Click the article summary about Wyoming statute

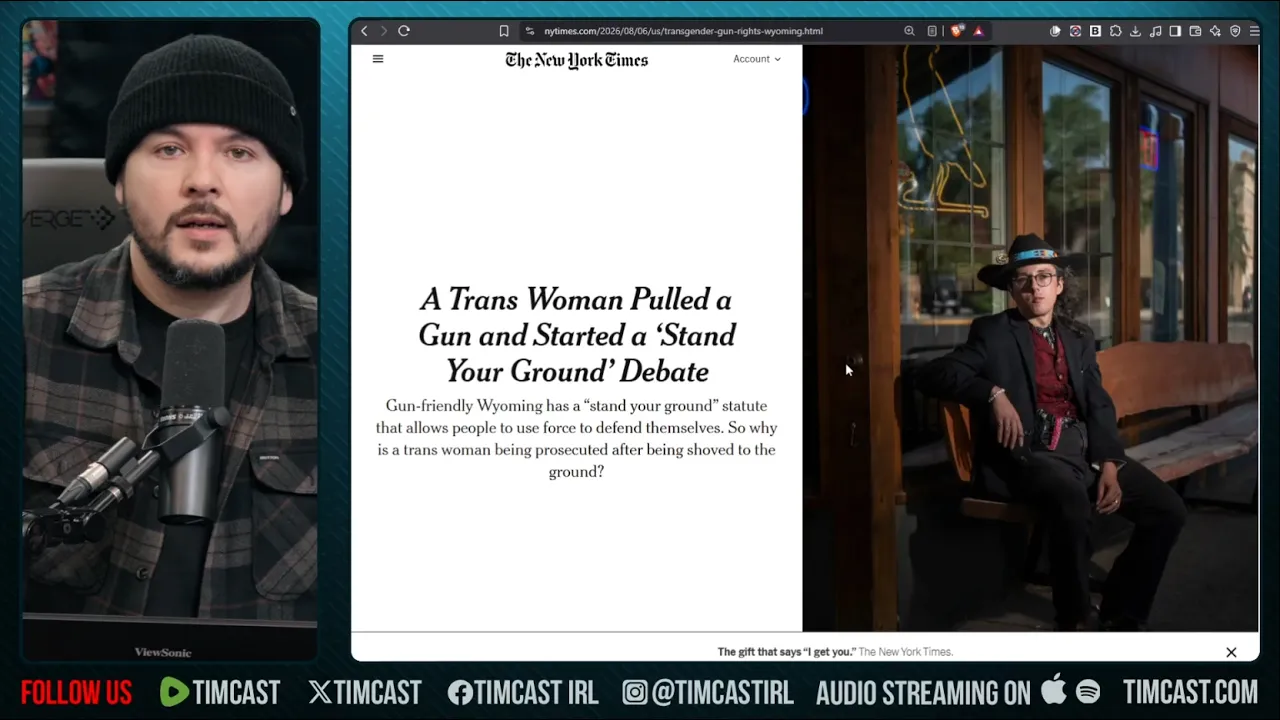(577, 438)
